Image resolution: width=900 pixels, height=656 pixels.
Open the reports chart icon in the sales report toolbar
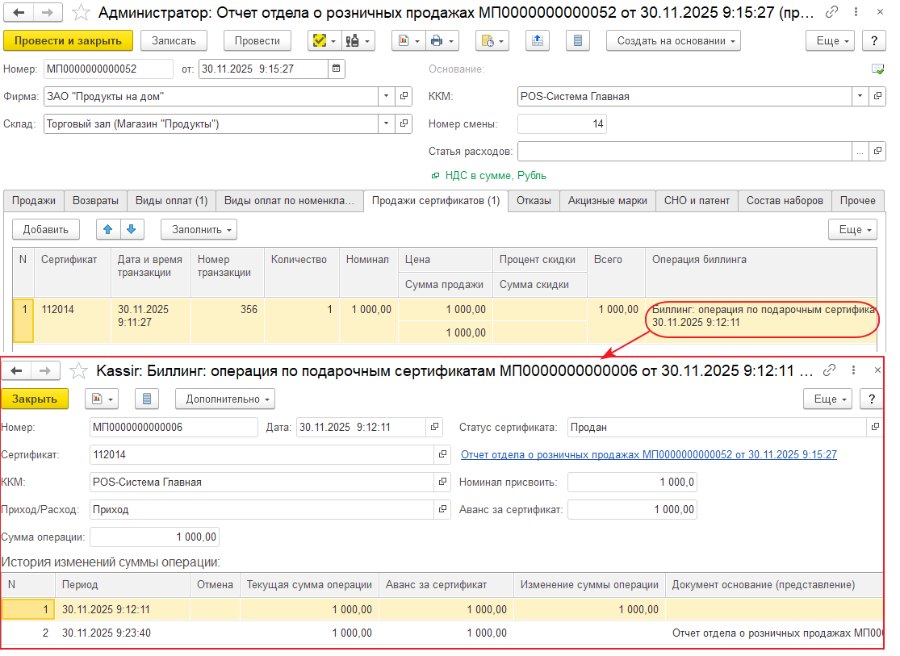(404, 41)
